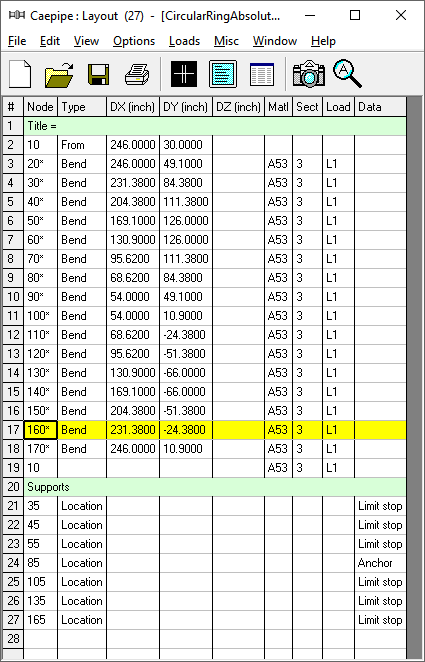Click the Matl column header
Screen dimensions: 425x662
click(278, 107)
